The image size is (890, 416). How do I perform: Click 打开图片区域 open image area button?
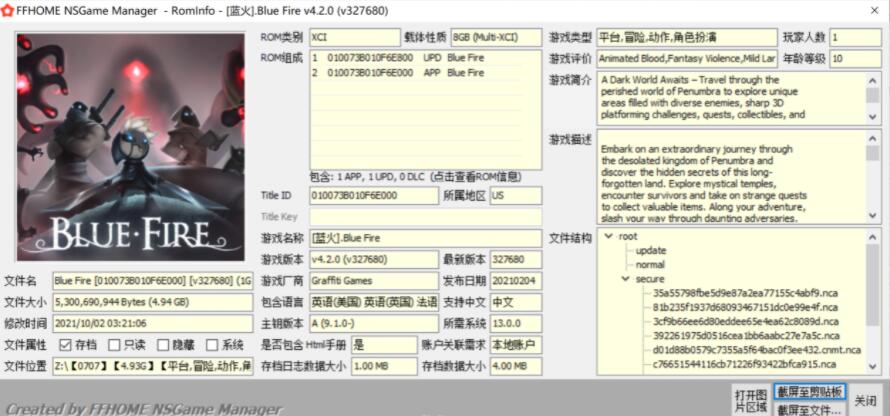(751, 401)
